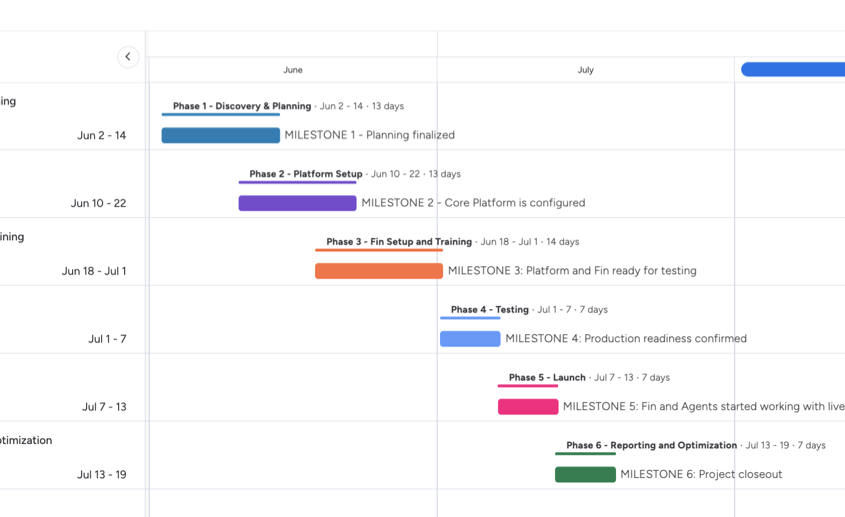Open Phase 6 - Reporting and Optimization label

652,446
